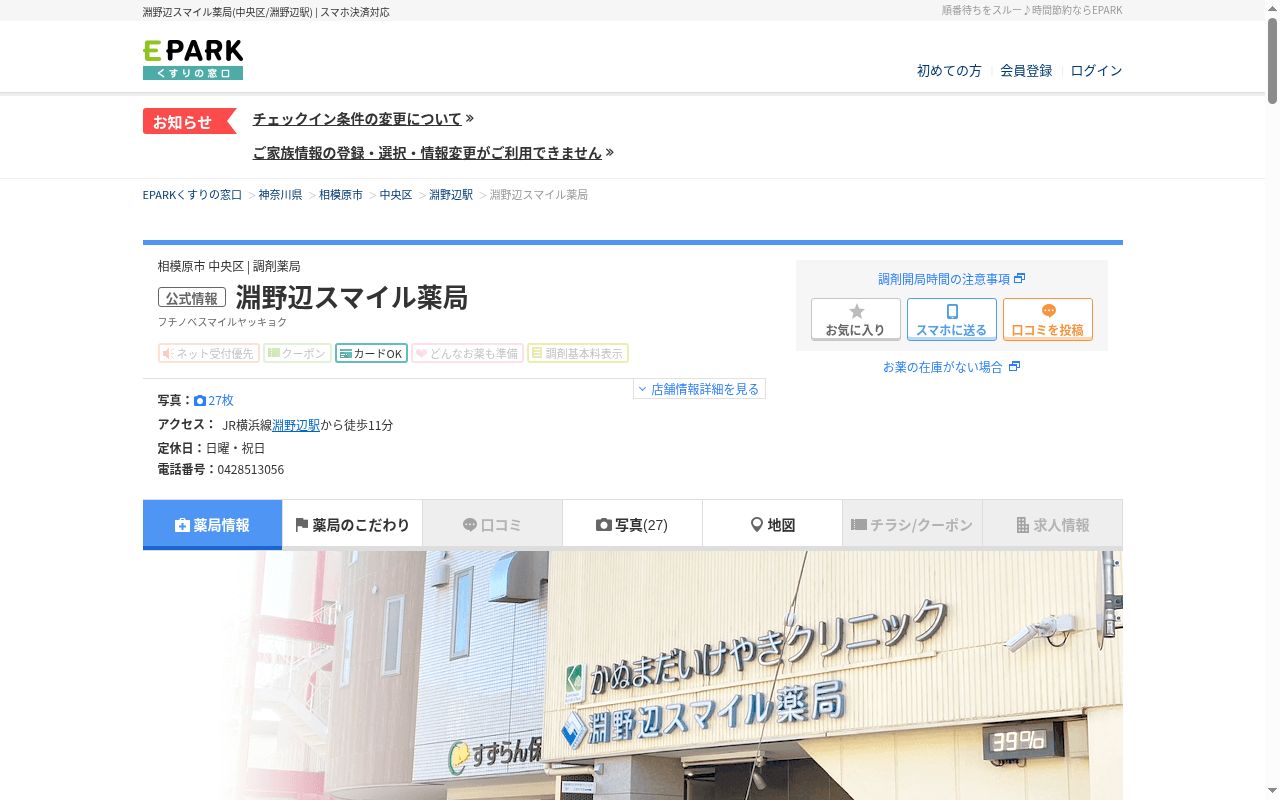This screenshot has width=1280, height=800.
Task: Click the page vertical scrollbar thumb
Action: (1273, 60)
